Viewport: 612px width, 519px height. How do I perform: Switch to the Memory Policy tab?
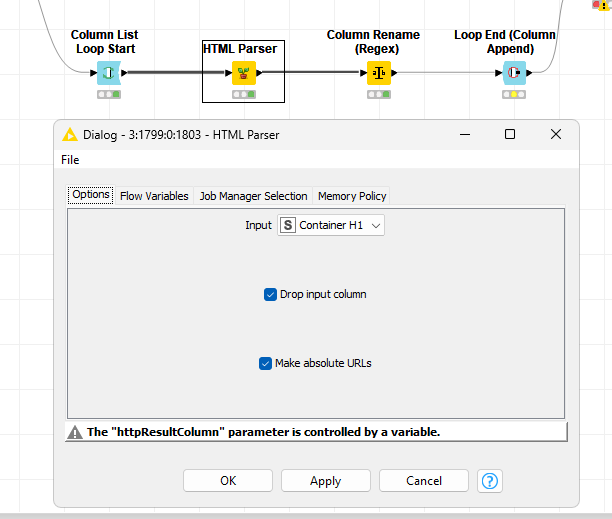(x=352, y=196)
